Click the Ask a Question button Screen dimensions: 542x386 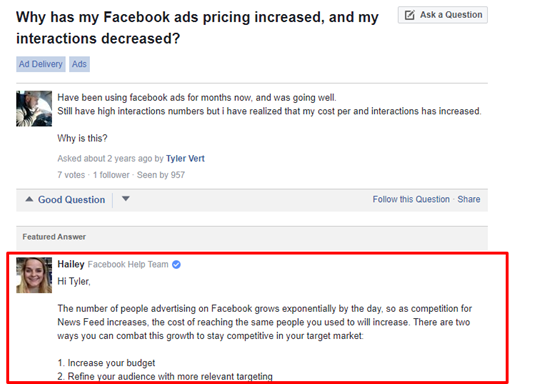(442, 15)
